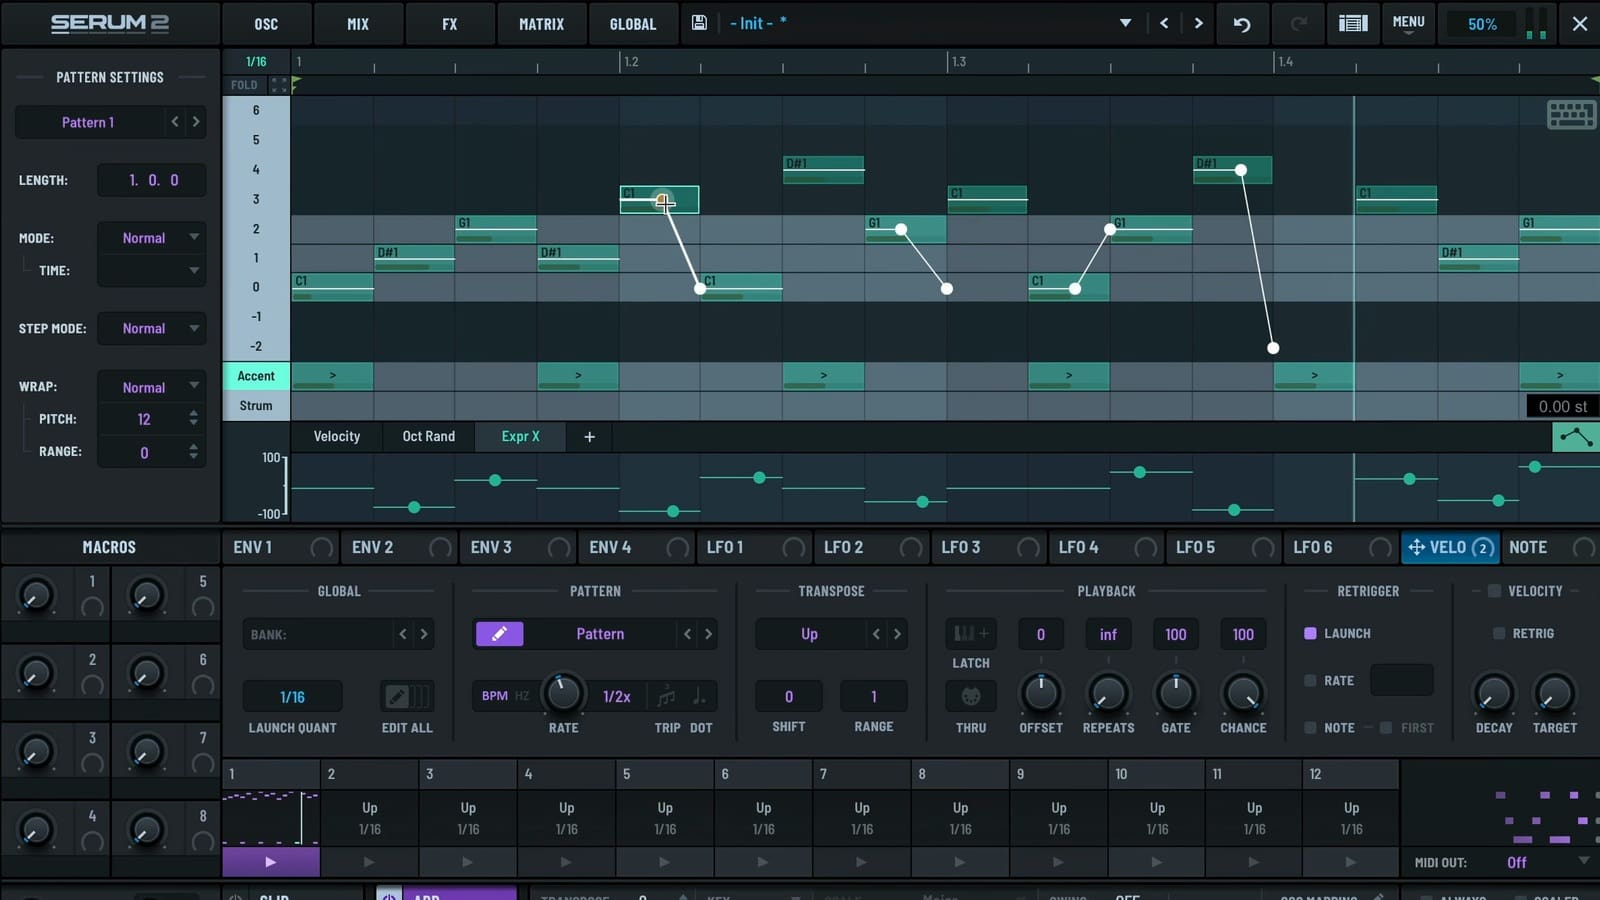Click the Edit All icon
1600x900 pixels.
407,696
